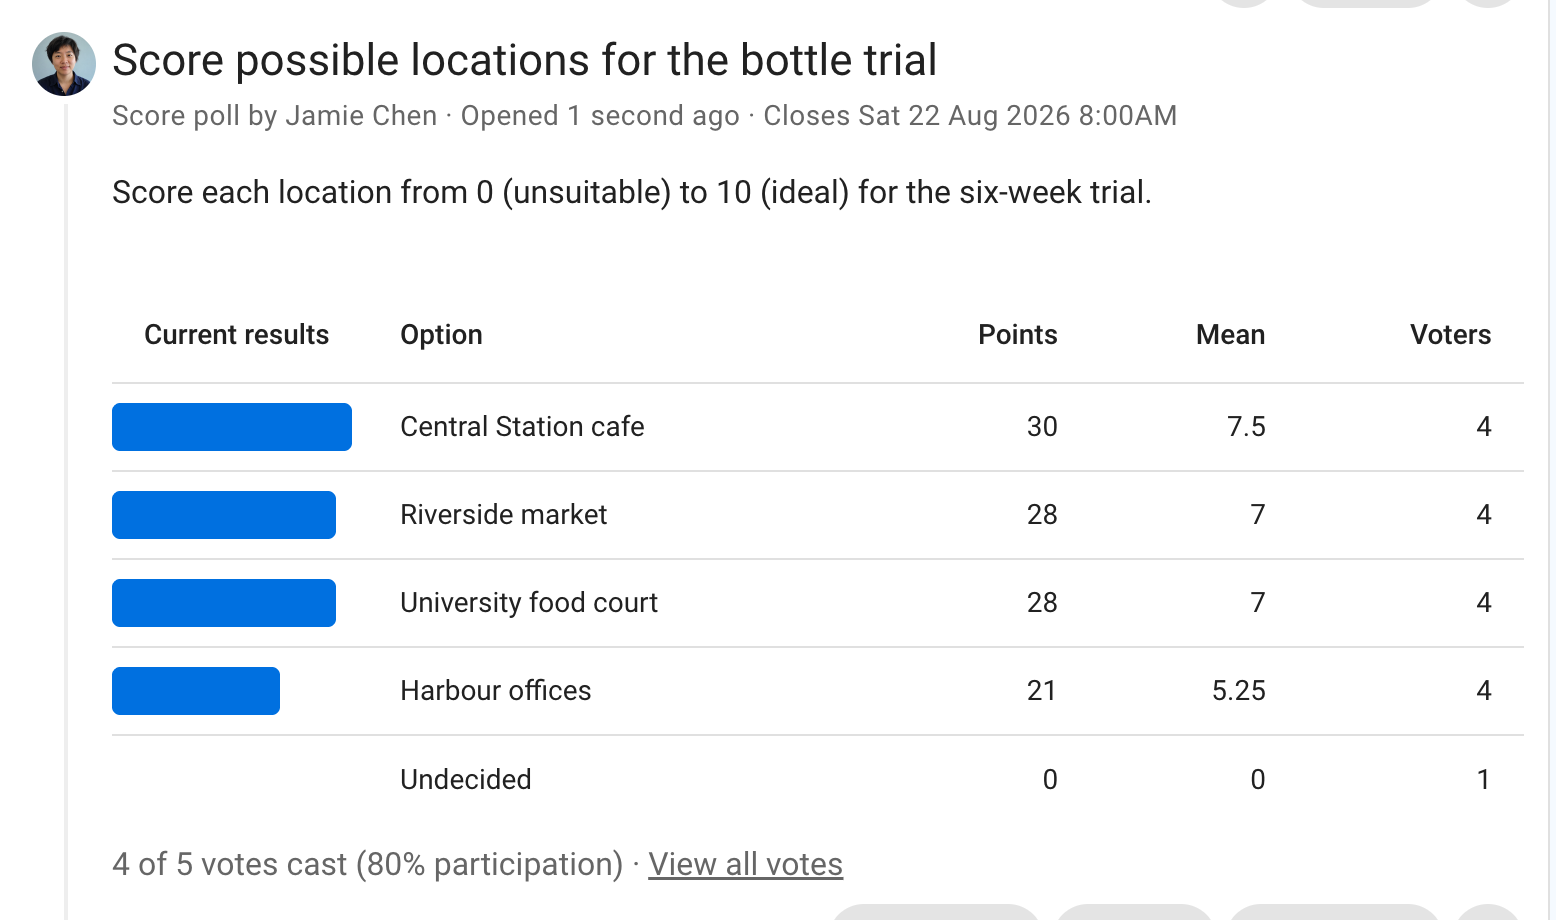The height and width of the screenshot is (920, 1556).
Task: Click the poll closing date text
Action: pyautogui.click(x=970, y=116)
